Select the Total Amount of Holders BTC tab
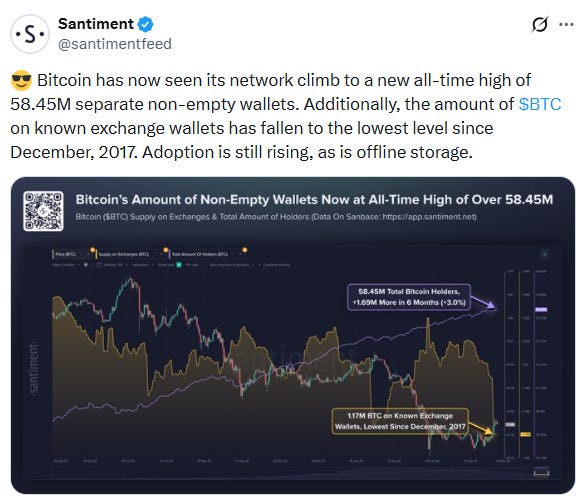The height and width of the screenshot is (503, 584). pos(200,254)
